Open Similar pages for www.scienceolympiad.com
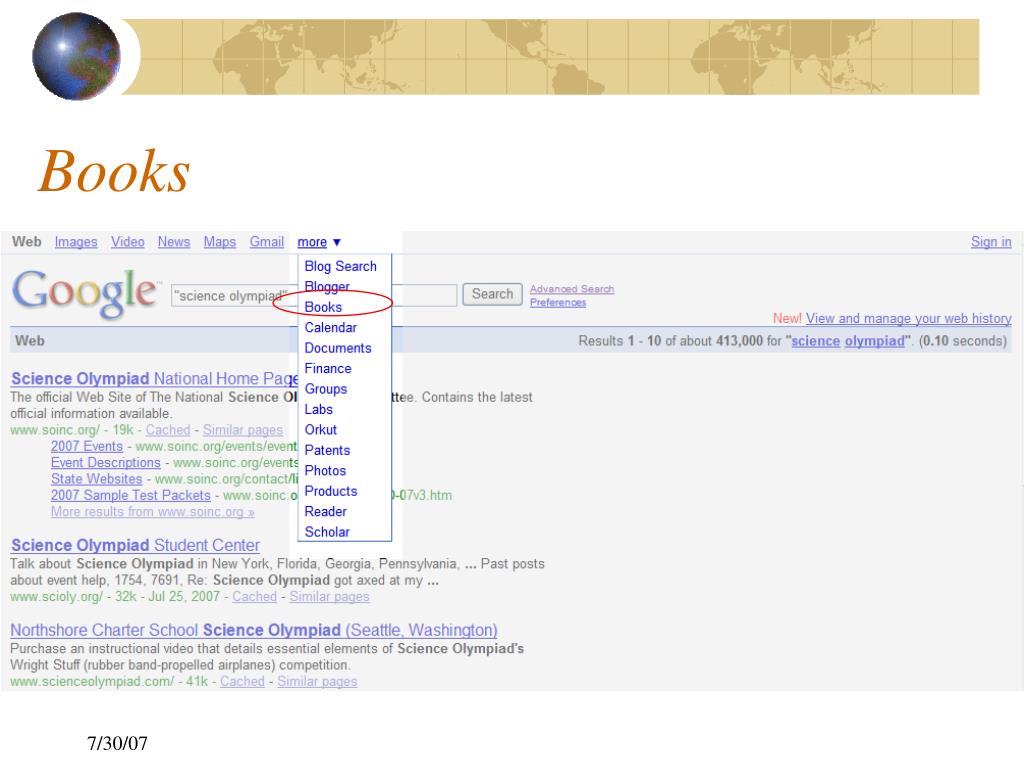The width and height of the screenshot is (1024, 768). pyautogui.click(x=317, y=681)
